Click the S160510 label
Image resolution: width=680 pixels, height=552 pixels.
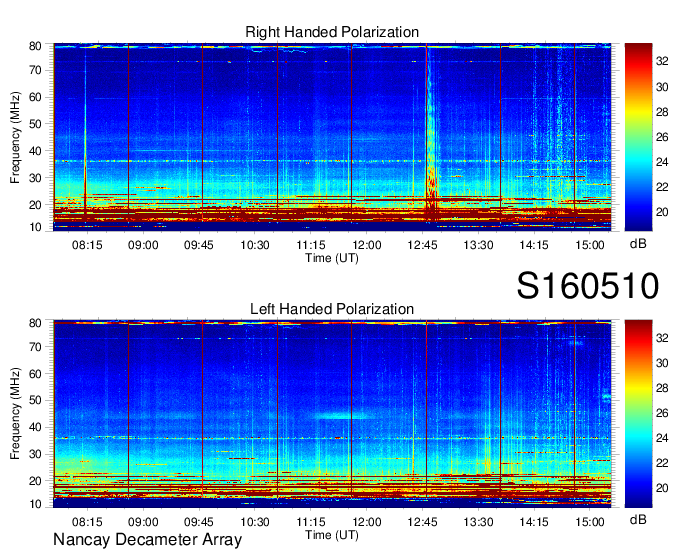(588, 286)
